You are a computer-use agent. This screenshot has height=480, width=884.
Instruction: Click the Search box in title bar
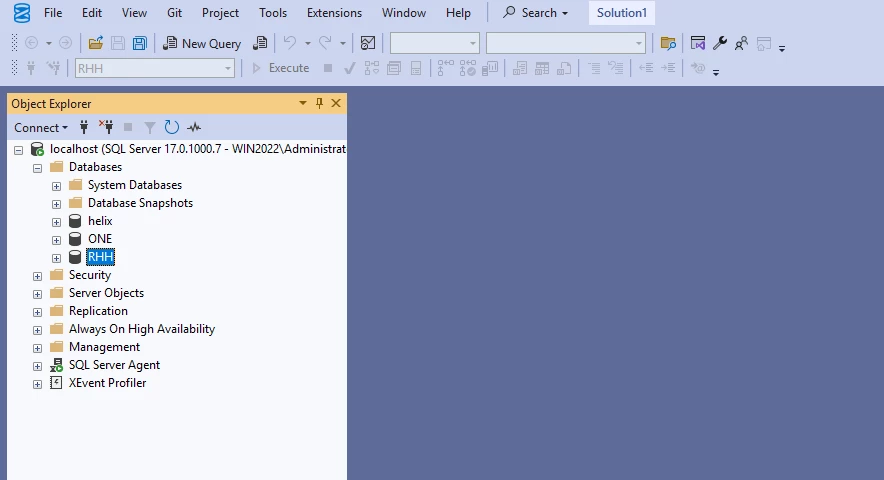tap(535, 13)
